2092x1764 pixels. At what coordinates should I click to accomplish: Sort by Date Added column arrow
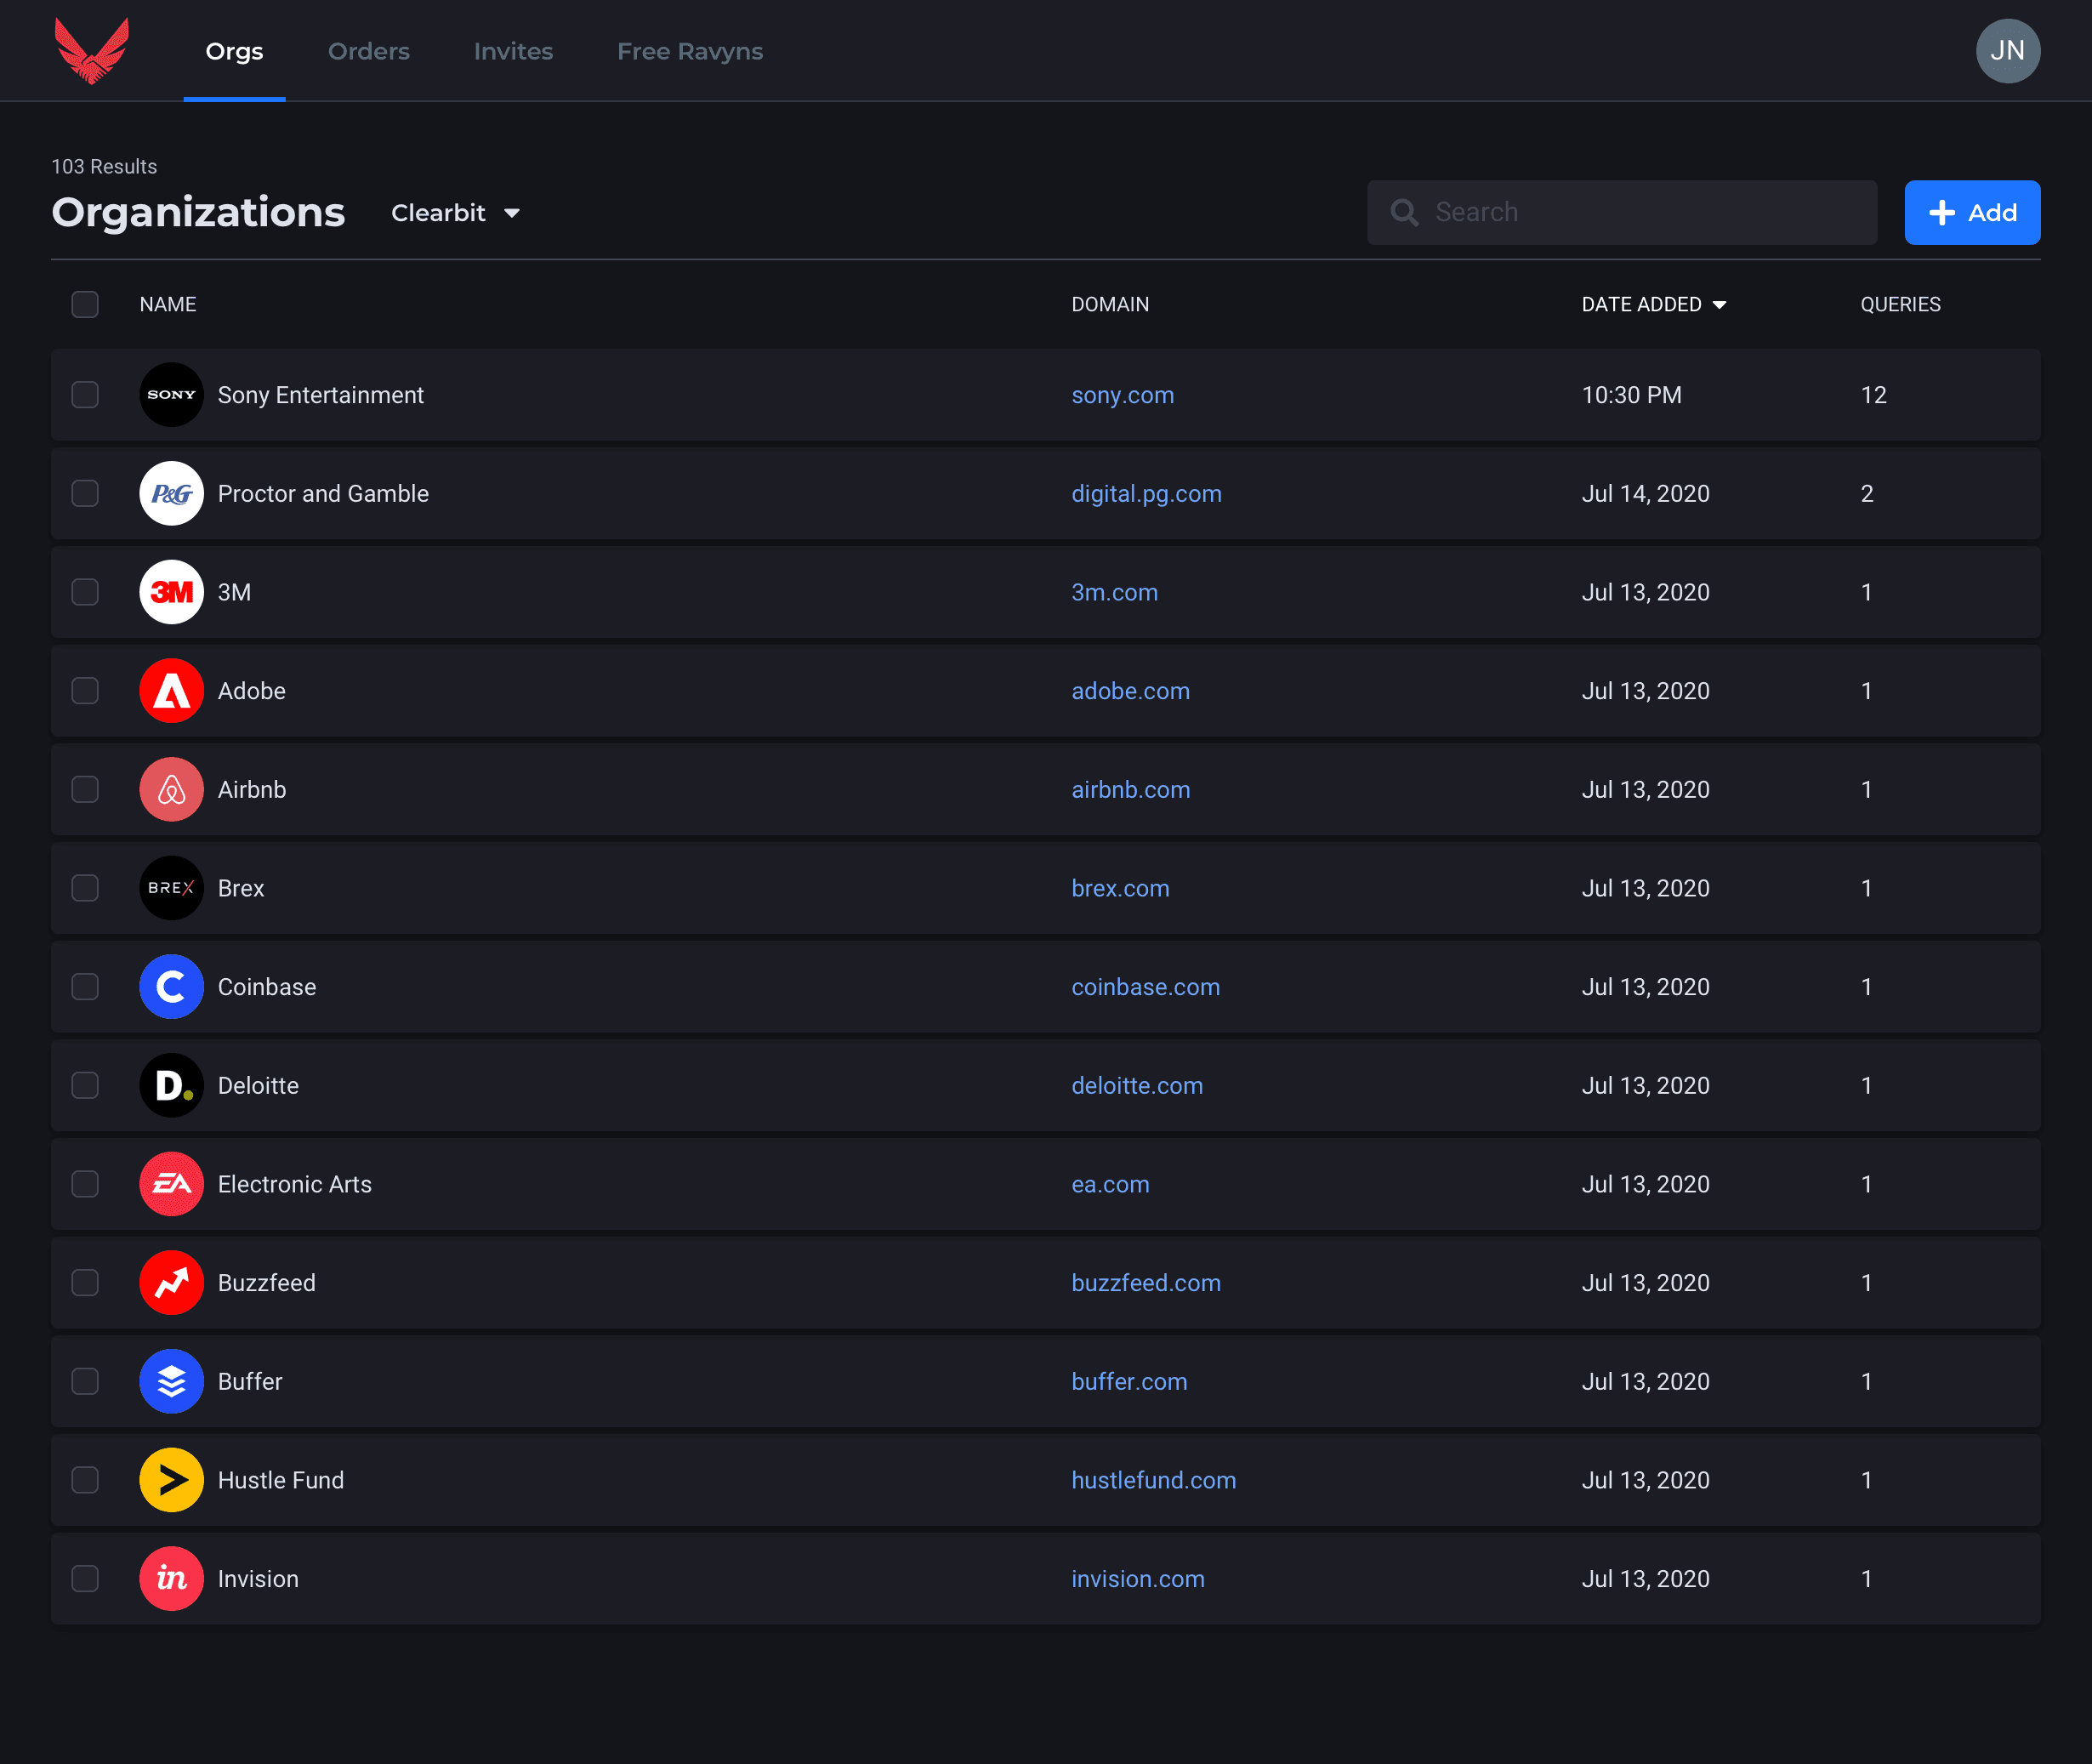pyautogui.click(x=1719, y=305)
